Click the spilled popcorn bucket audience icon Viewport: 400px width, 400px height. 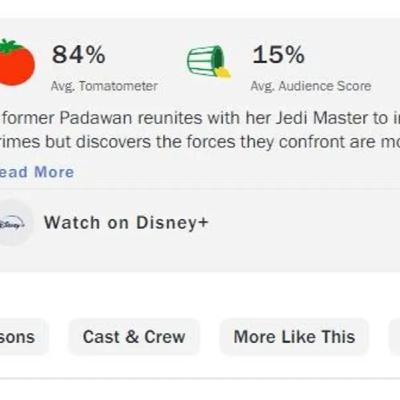pos(209,62)
